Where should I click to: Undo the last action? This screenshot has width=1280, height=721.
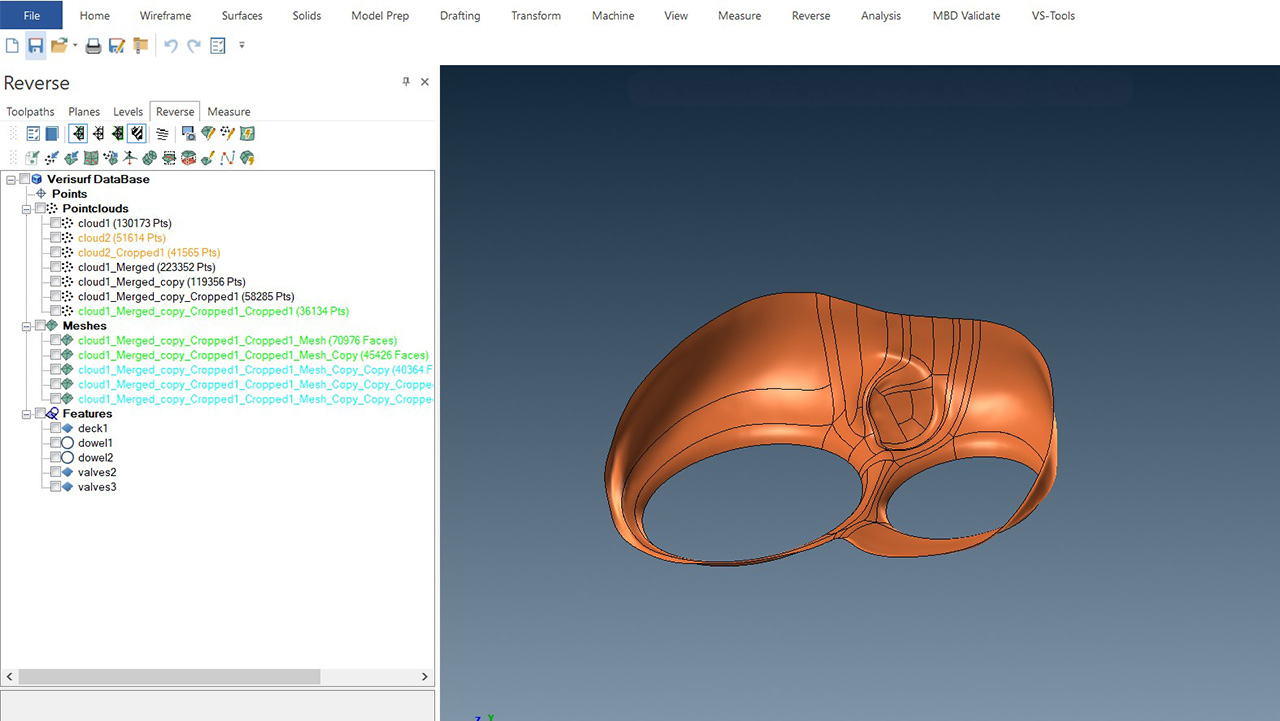tap(170, 46)
